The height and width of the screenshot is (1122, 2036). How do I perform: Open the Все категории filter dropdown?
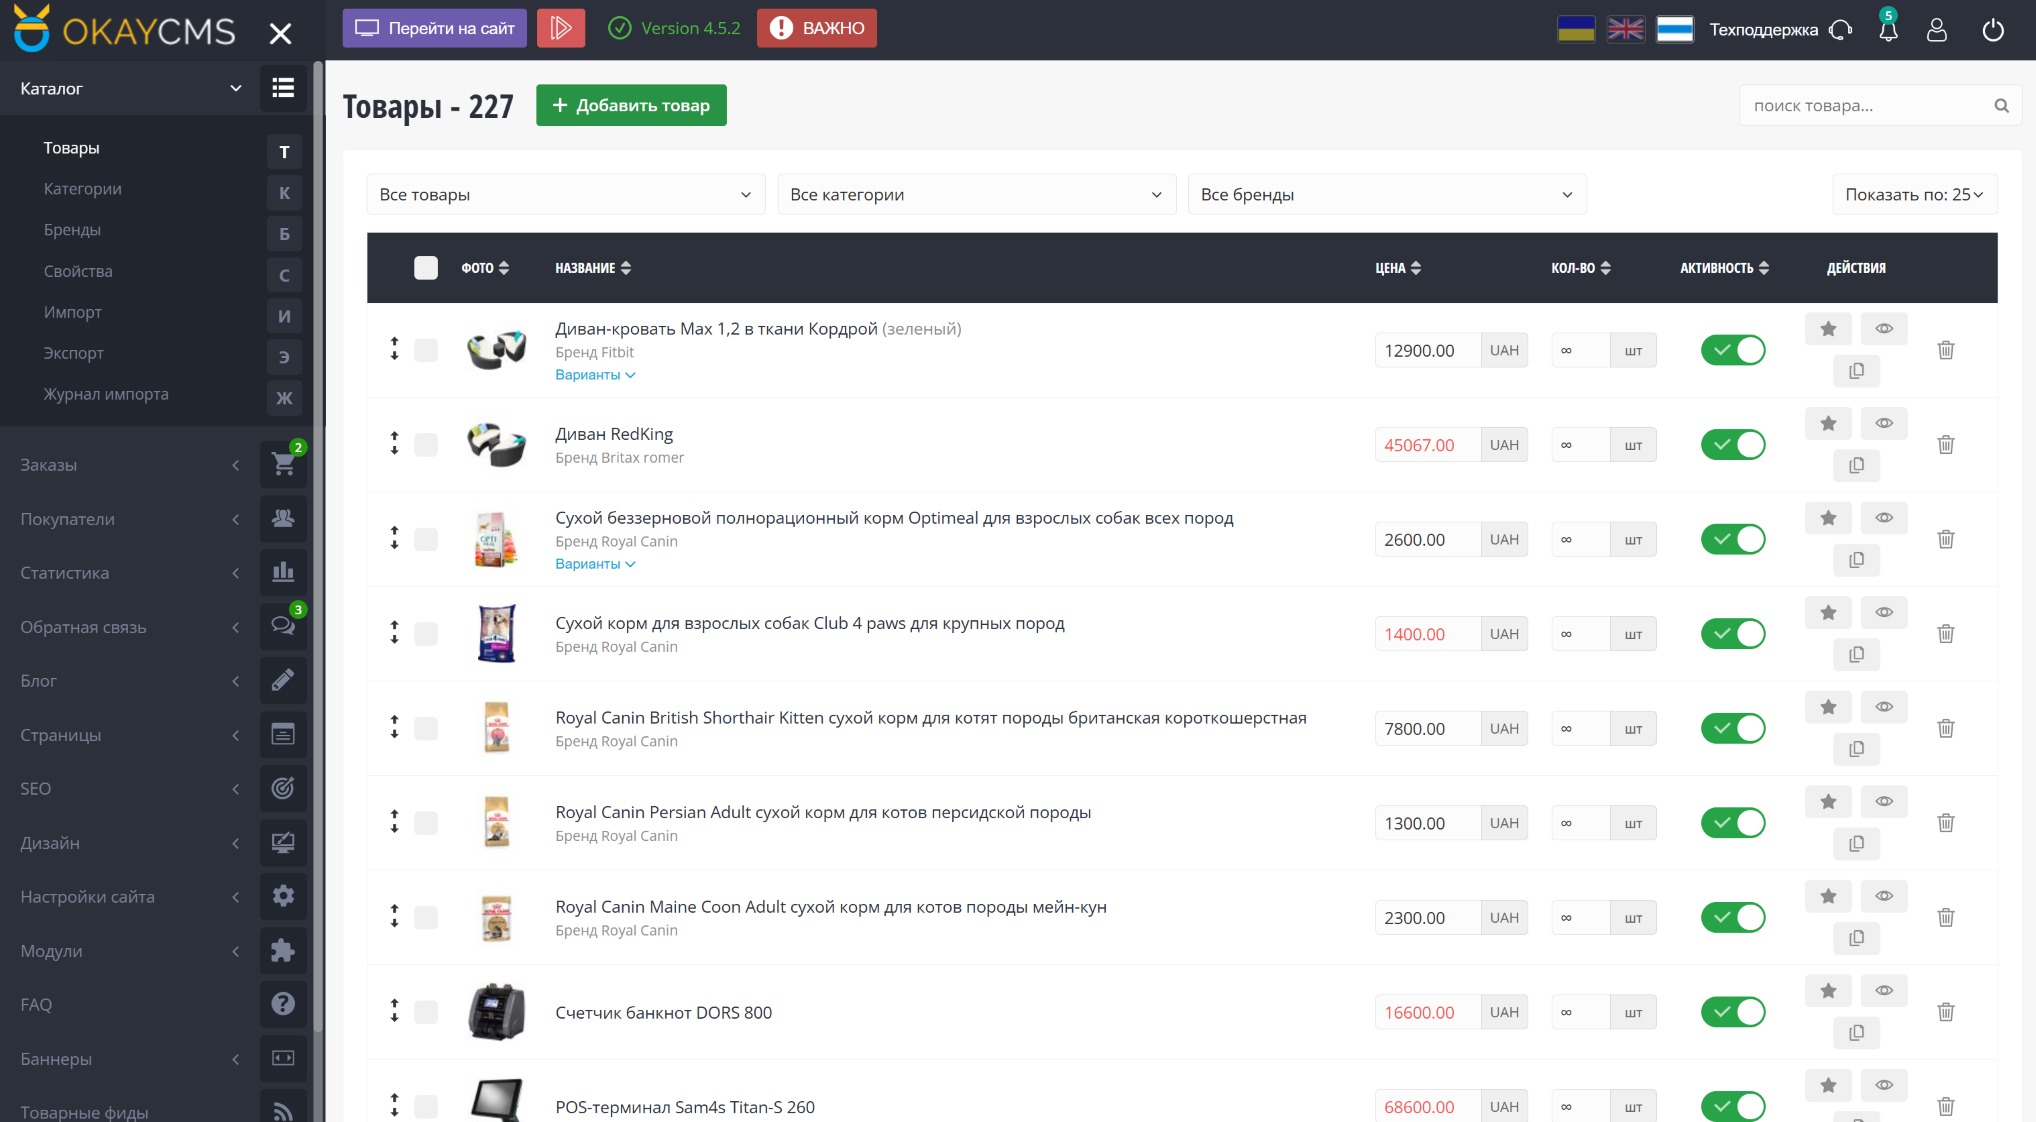[x=976, y=194]
